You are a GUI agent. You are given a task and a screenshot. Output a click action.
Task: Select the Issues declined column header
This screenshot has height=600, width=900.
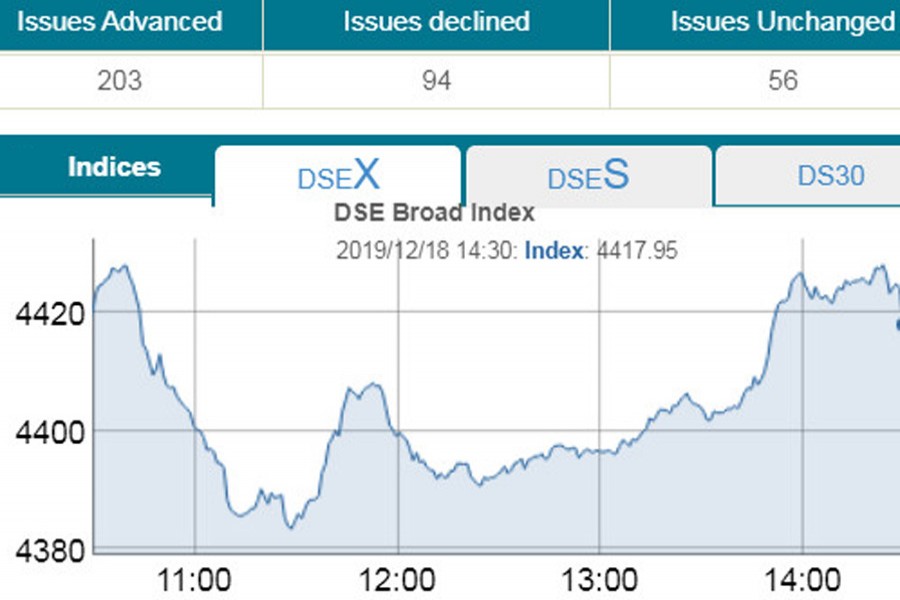(436, 22)
